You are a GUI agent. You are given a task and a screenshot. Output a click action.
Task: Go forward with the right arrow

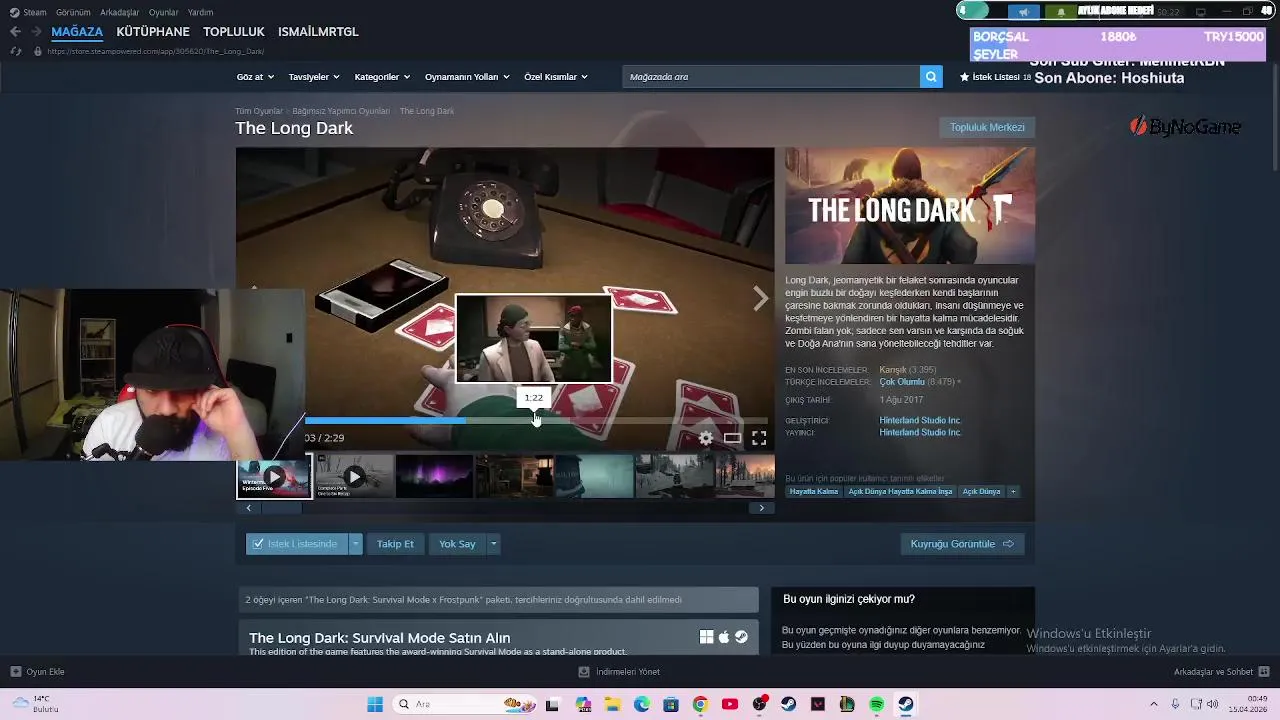click(x=36, y=32)
